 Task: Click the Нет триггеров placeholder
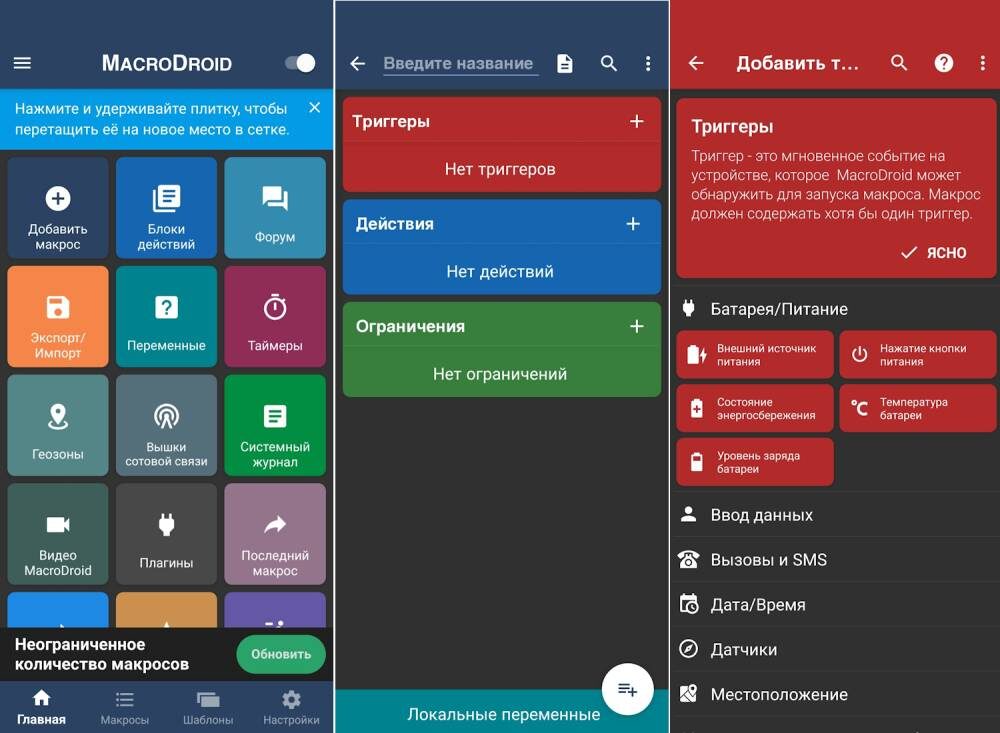point(501,169)
